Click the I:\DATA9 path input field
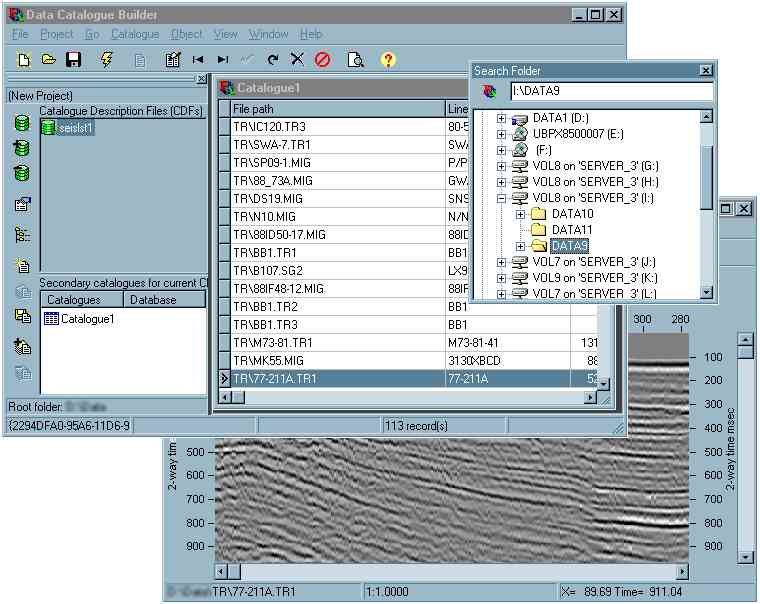The width and height of the screenshot is (760, 604). [610, 92]
